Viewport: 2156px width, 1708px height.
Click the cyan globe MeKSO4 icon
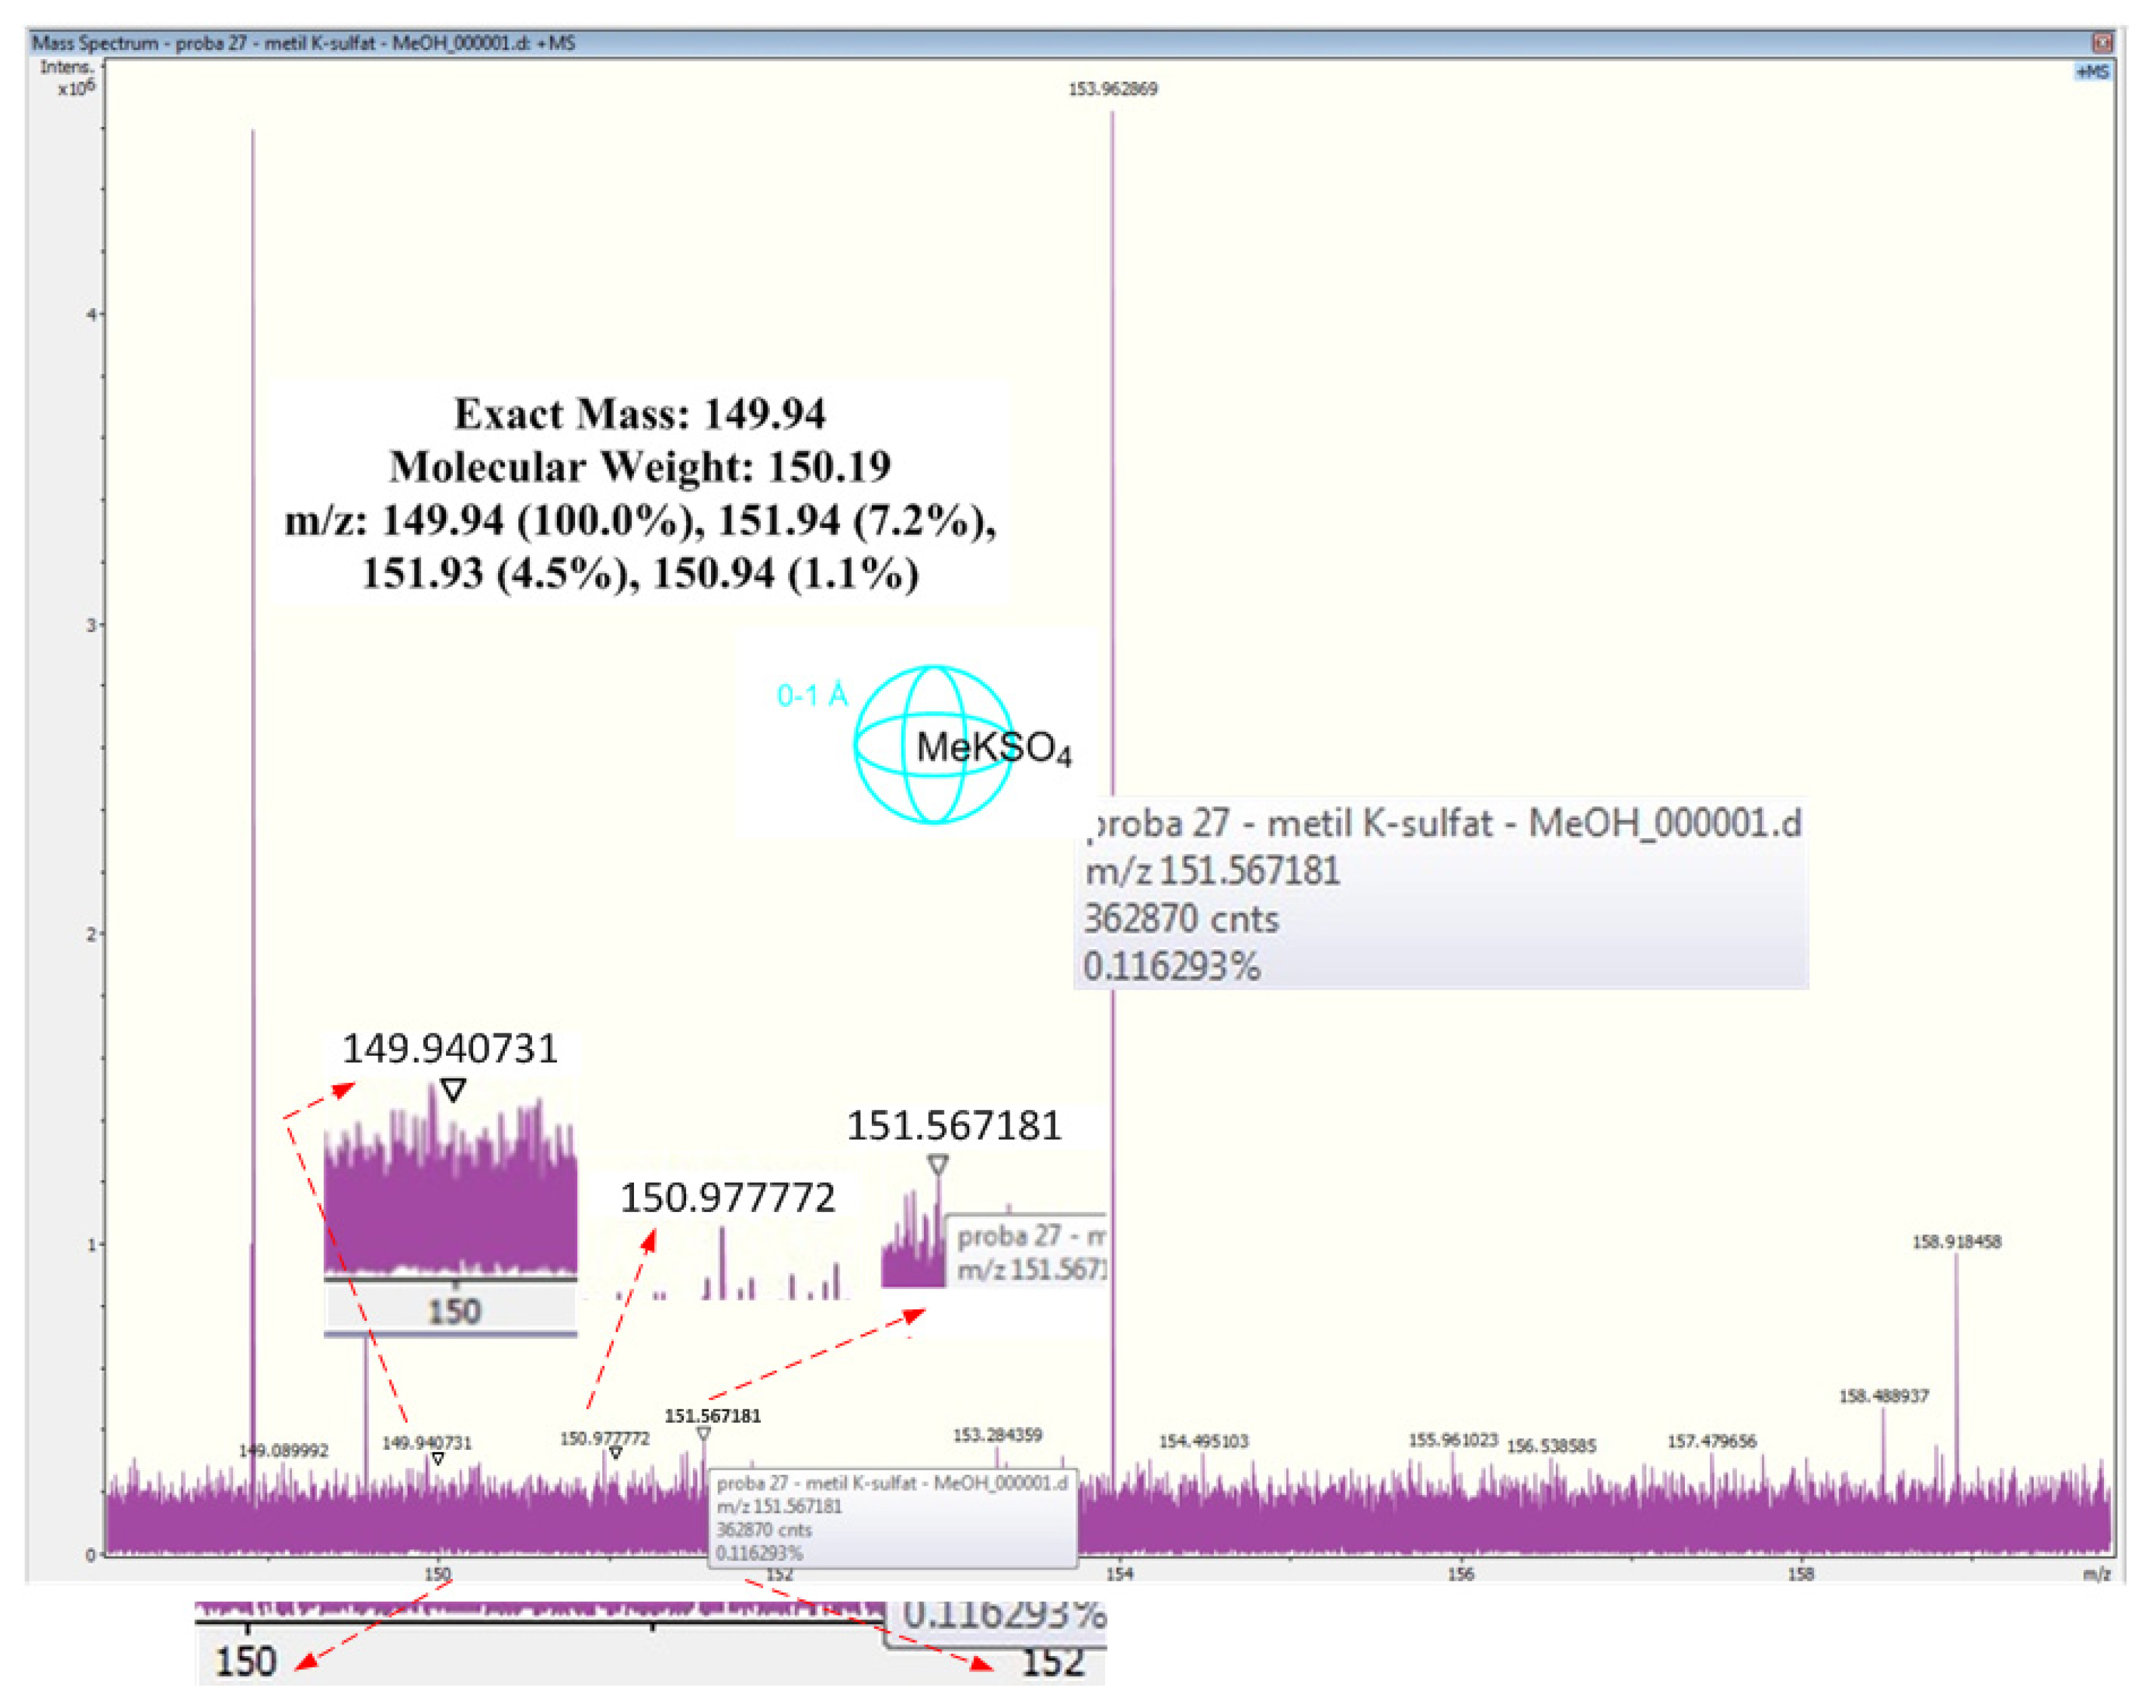934,745
